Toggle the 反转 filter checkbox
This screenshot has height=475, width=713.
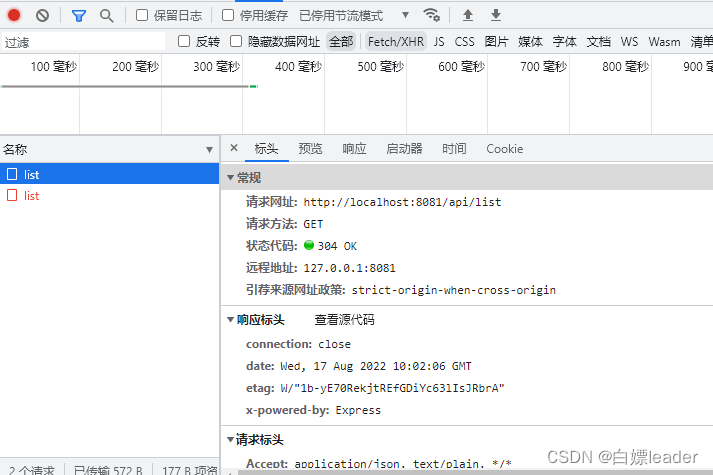click(184, 41)
